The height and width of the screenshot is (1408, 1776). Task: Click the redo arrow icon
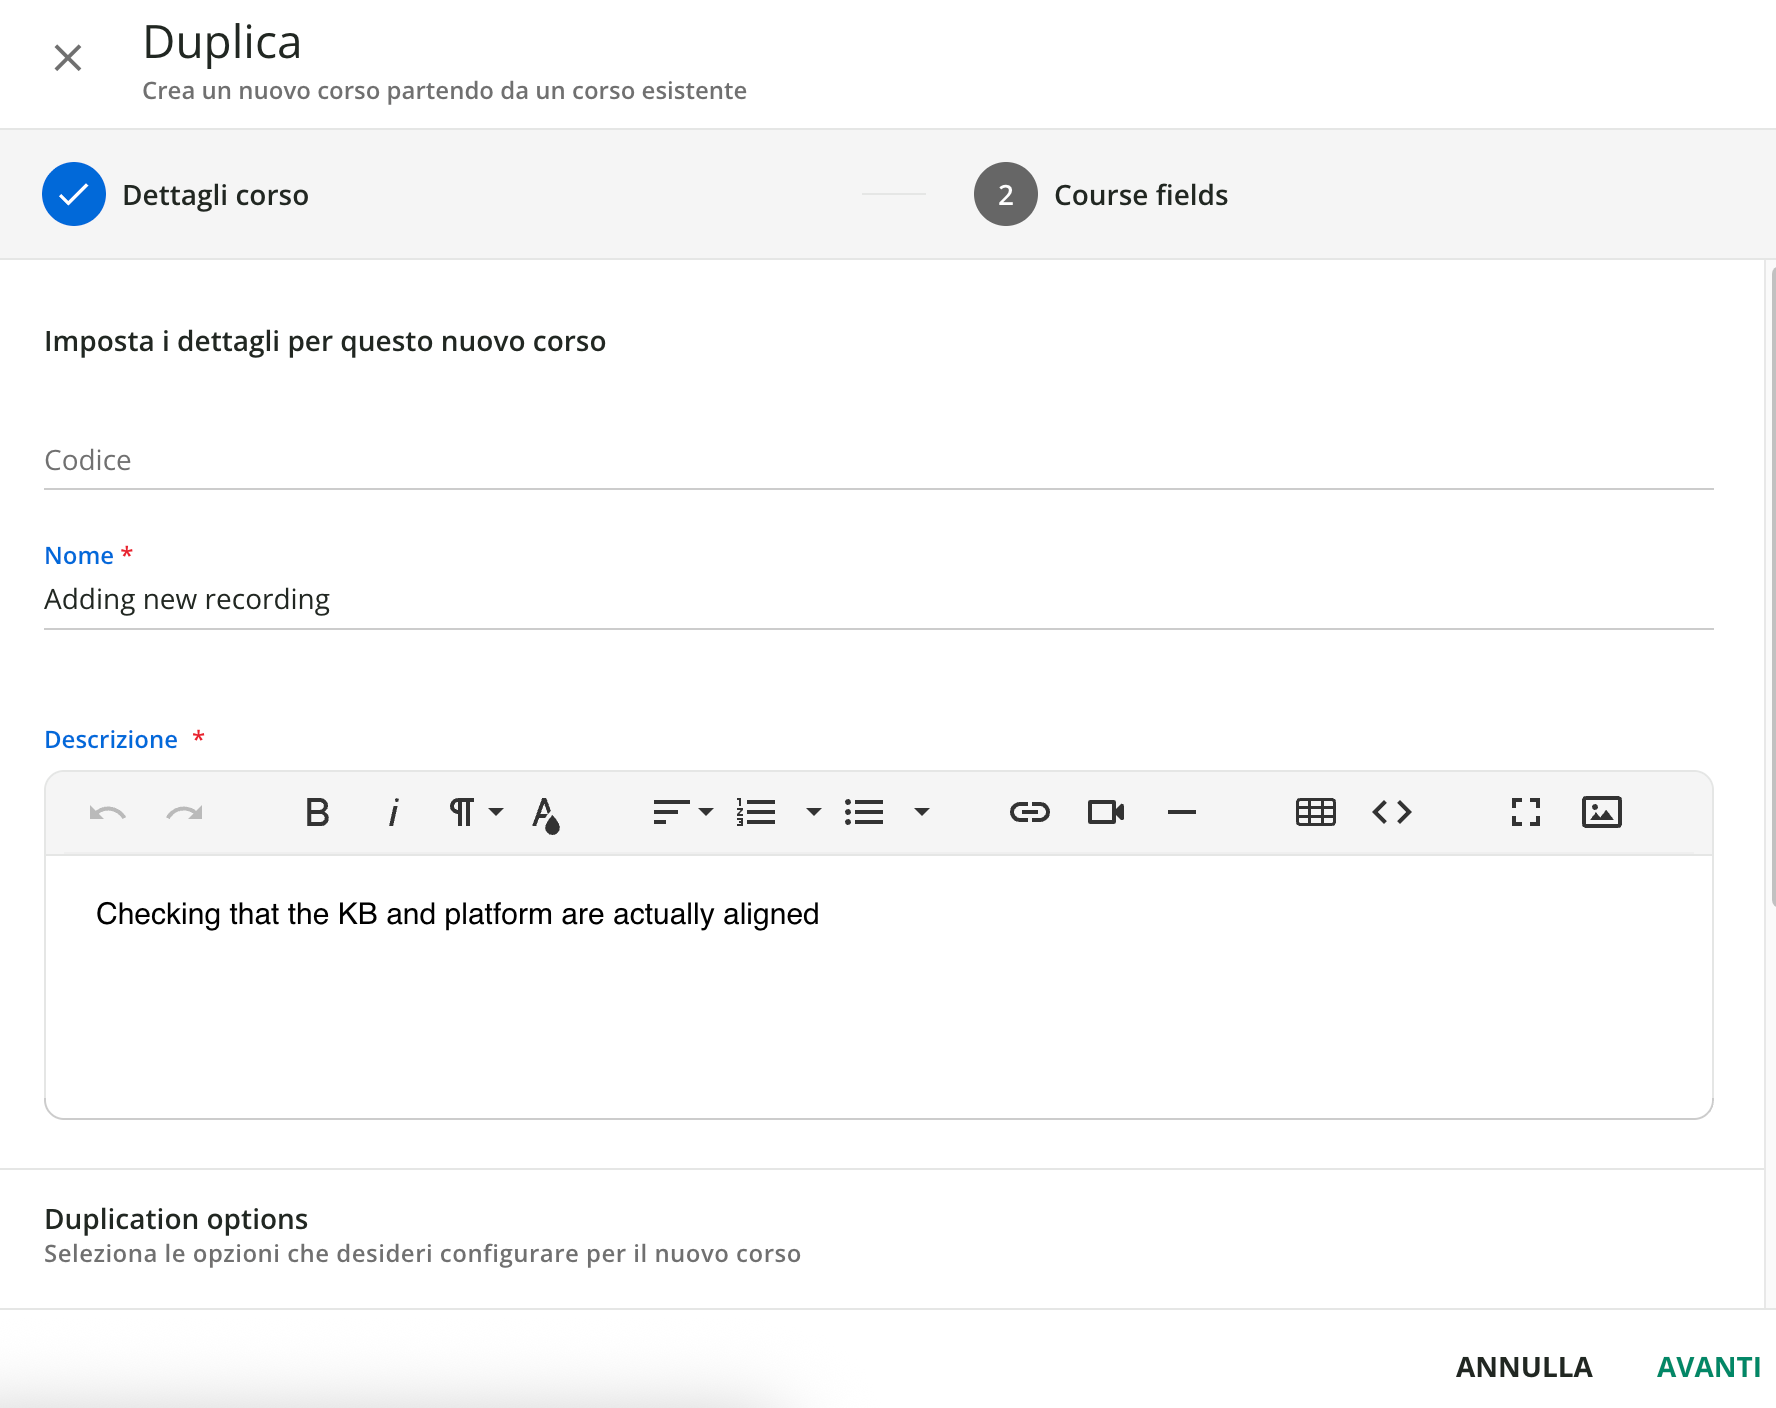point(184,813)
